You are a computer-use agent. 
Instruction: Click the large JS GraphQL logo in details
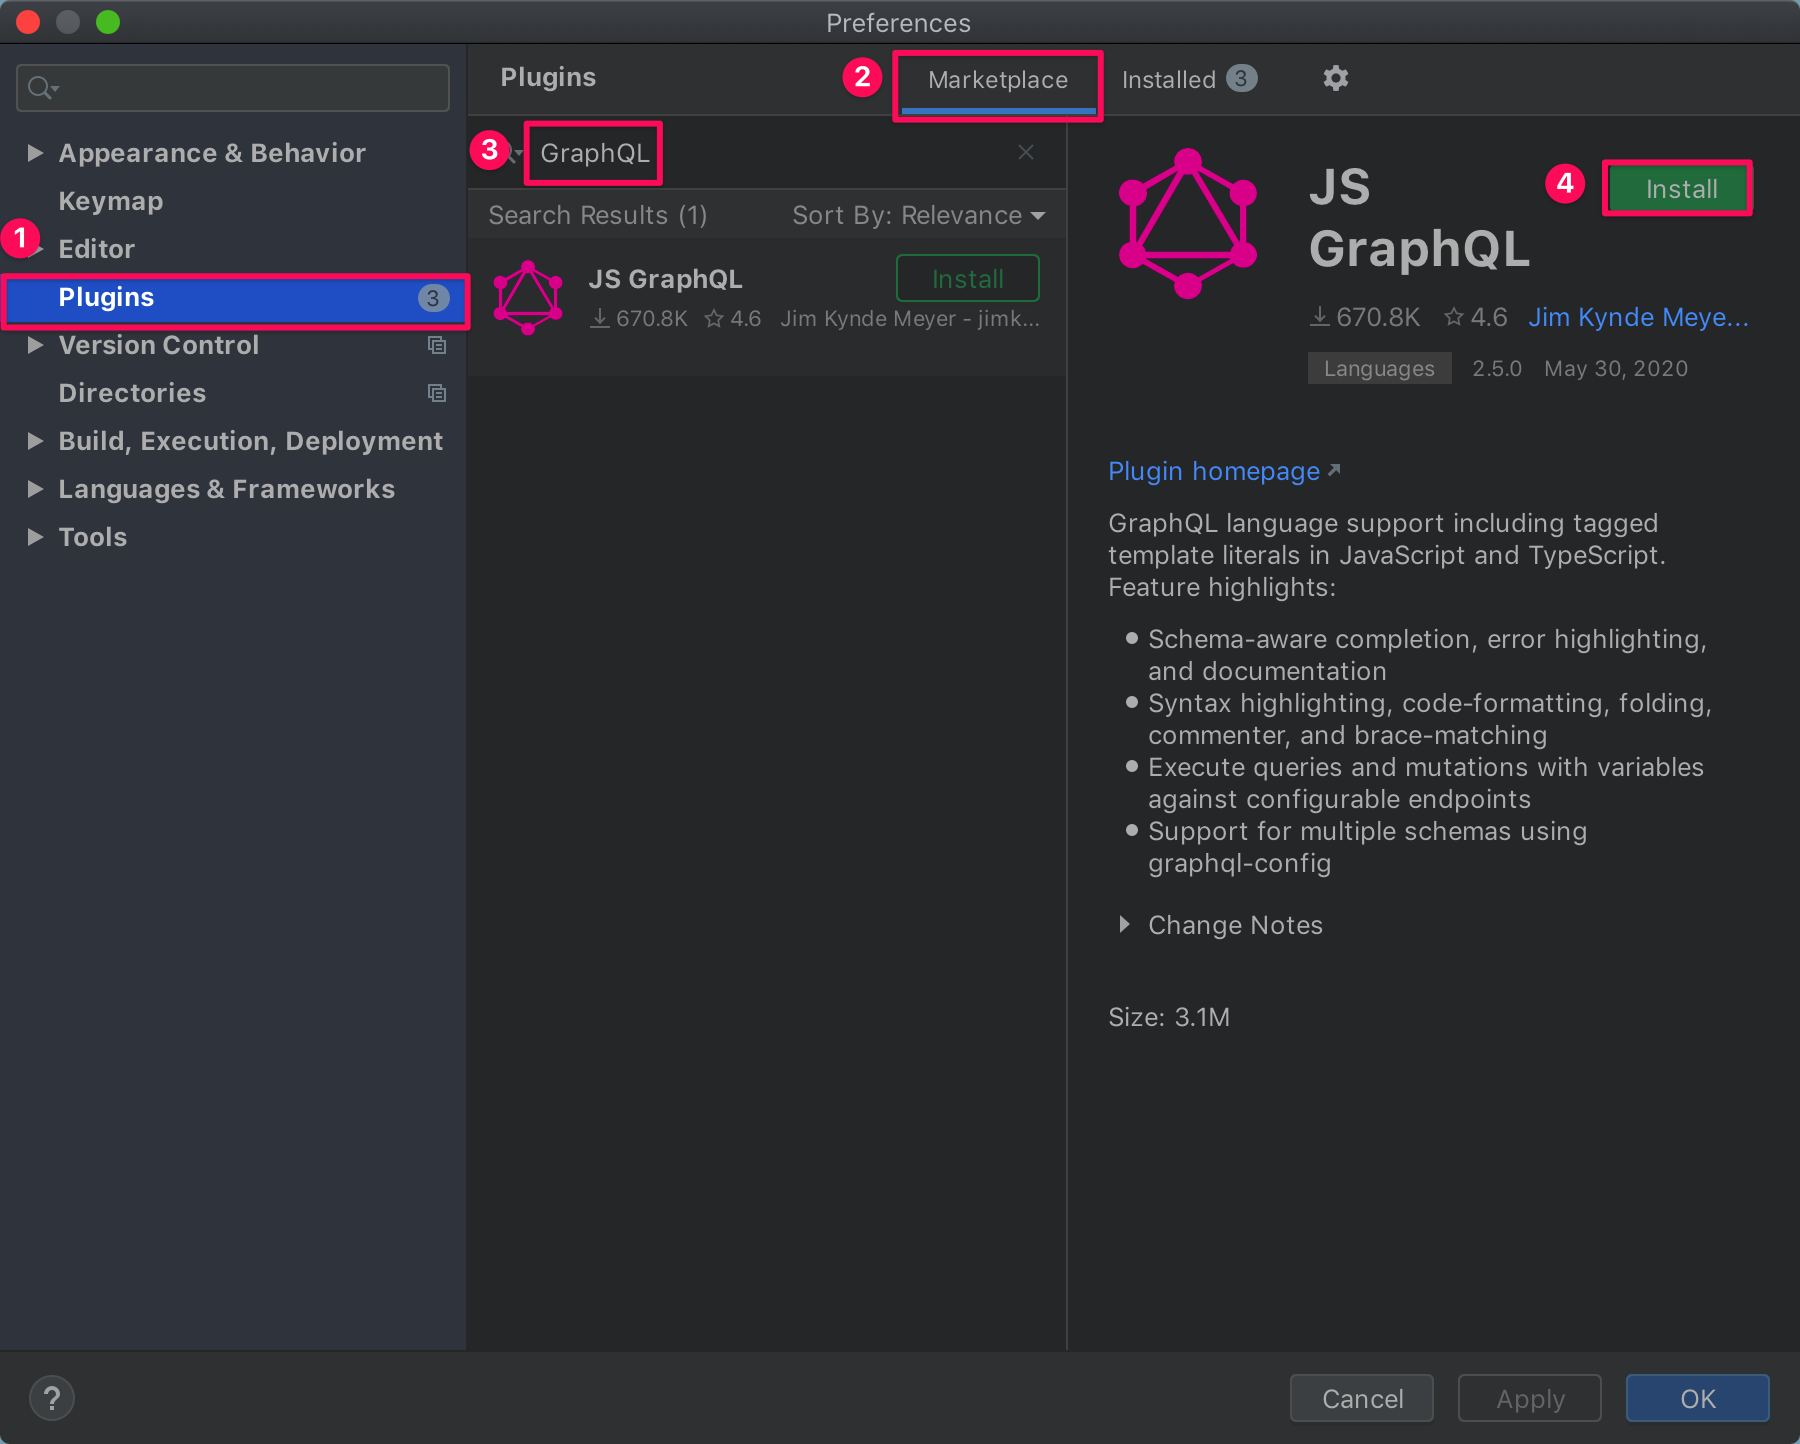pos(1187,223)
